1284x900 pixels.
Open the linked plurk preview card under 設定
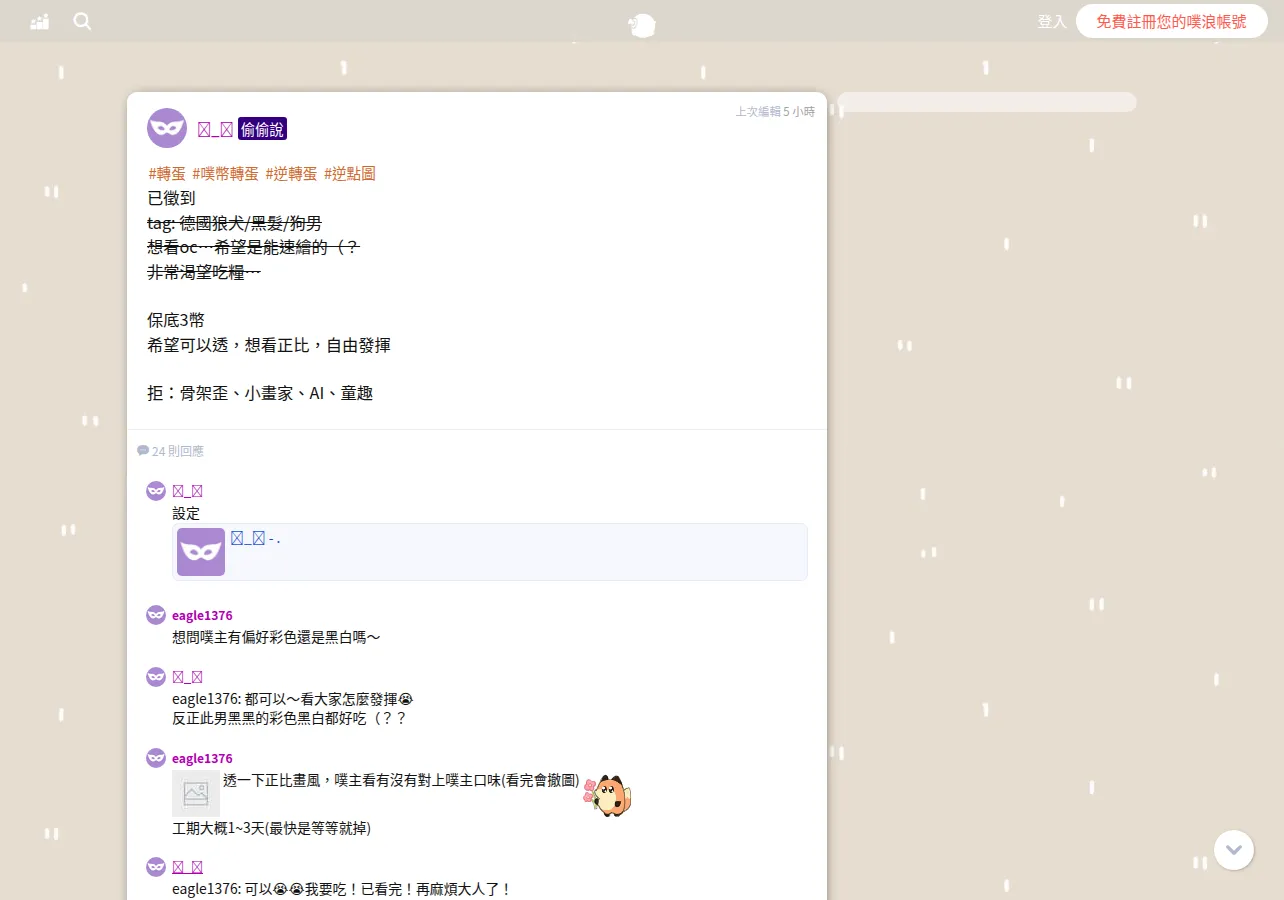click(x=490, y=552)
